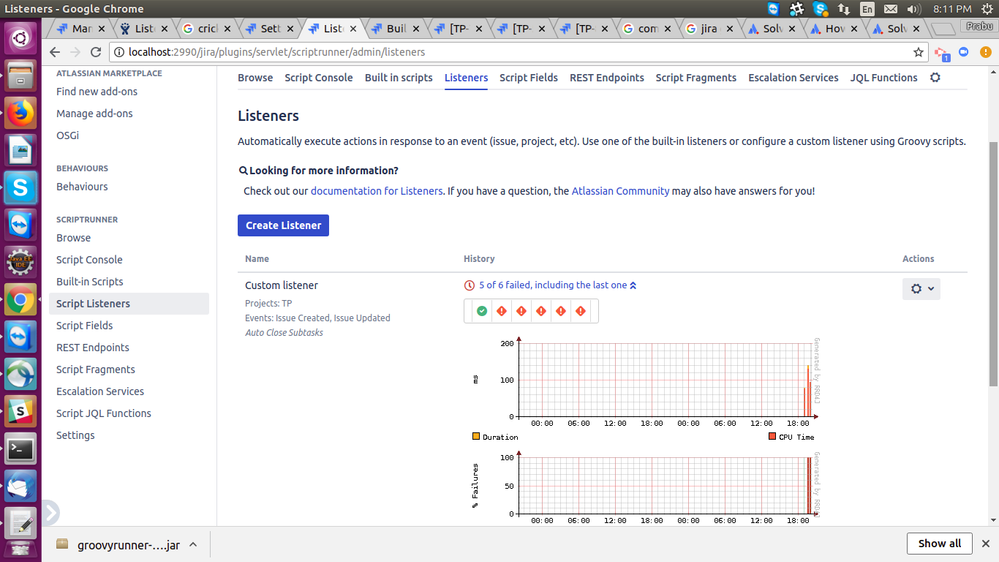Expand the sidebar with the chevron toggle

point(50,512)
